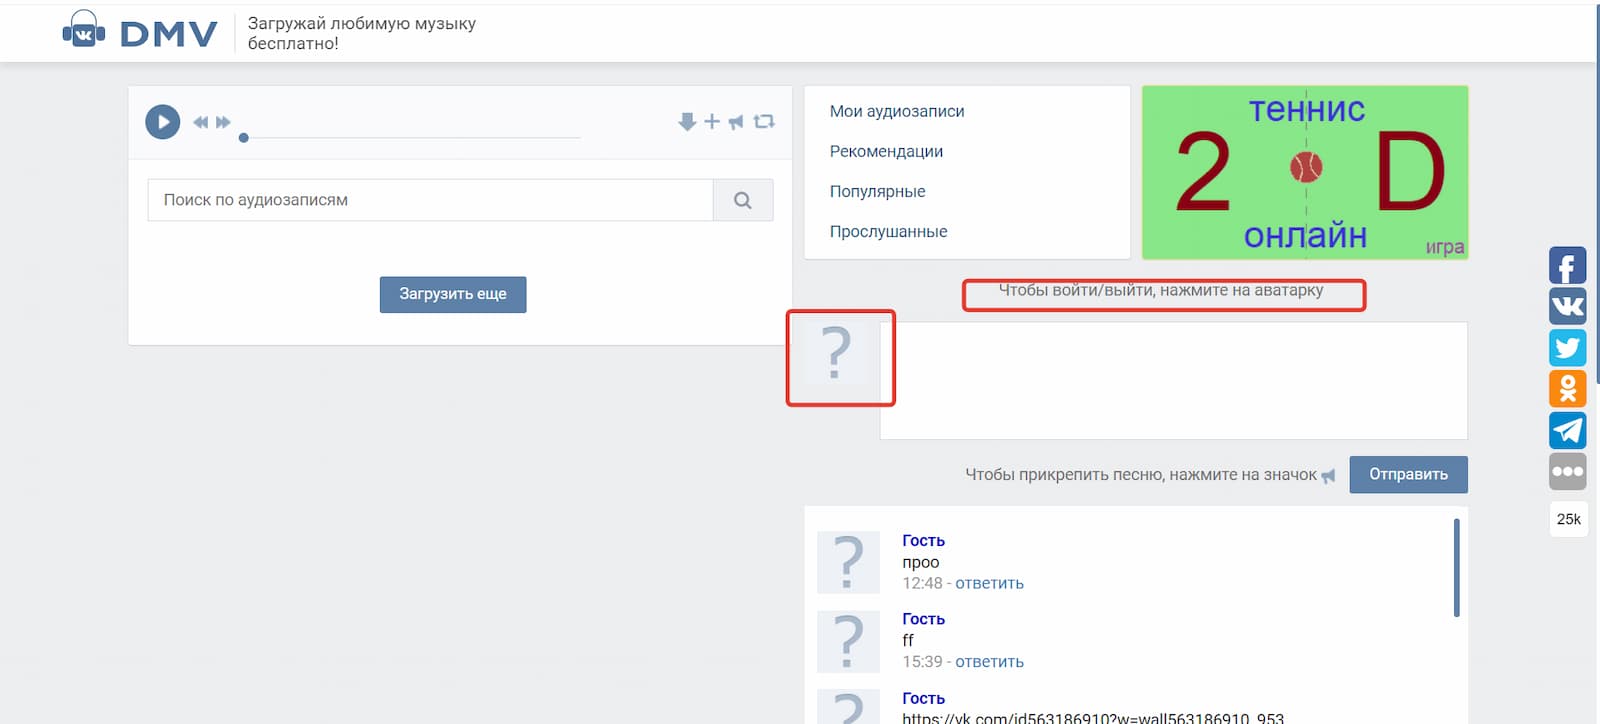Share page via Telegram icon
The height and width of the screenshot is (724, 1600).
tap(1567, 430)
